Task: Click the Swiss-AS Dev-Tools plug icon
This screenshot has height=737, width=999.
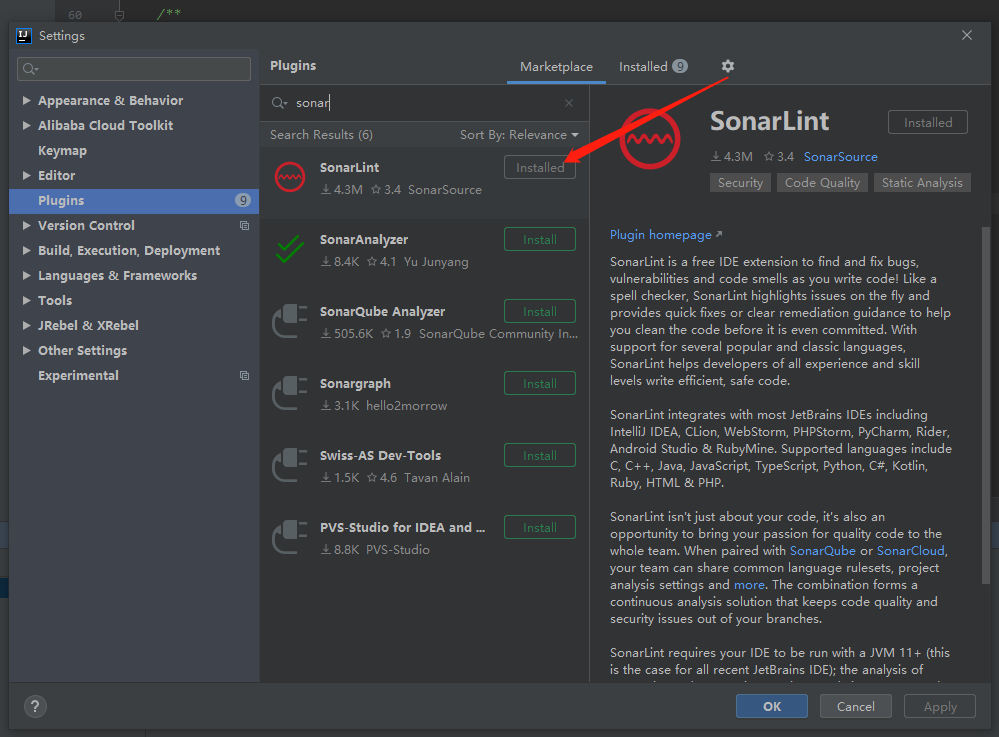Action: tap(290, 465)
